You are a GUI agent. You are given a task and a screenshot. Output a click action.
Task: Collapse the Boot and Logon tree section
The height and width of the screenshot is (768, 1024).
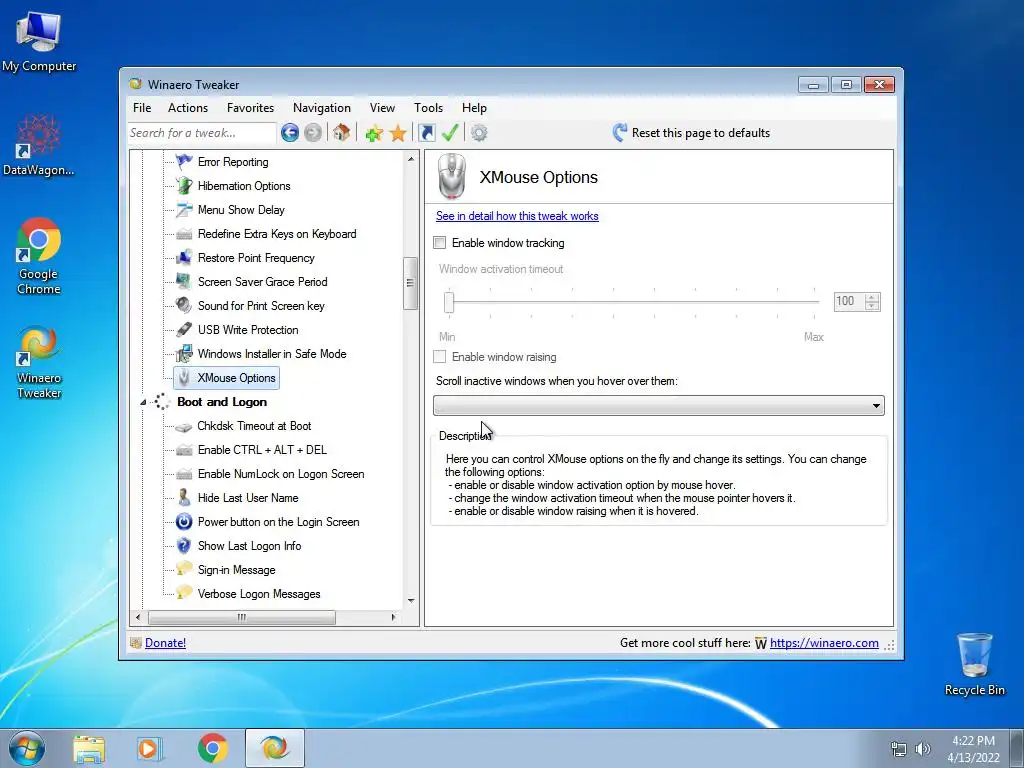[143, 402]
